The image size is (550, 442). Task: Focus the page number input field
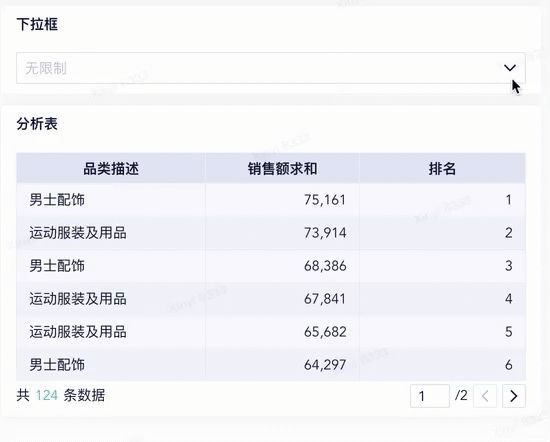click(x=430, y=396)
